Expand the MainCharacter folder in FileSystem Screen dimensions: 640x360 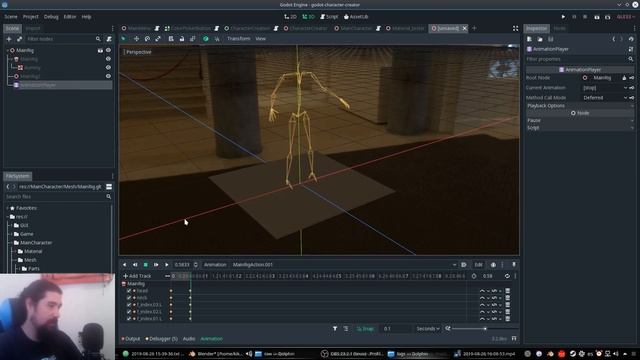(11, 242)
